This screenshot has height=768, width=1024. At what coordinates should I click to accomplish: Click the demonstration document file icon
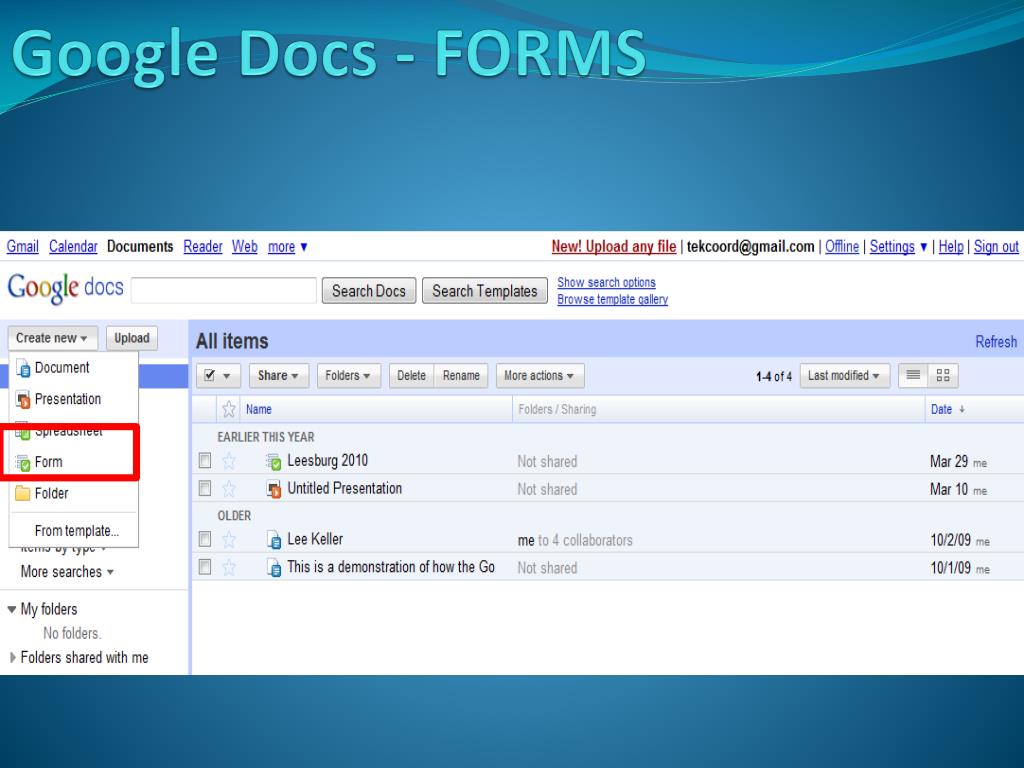pyautogui.click(x=274, y=567)
